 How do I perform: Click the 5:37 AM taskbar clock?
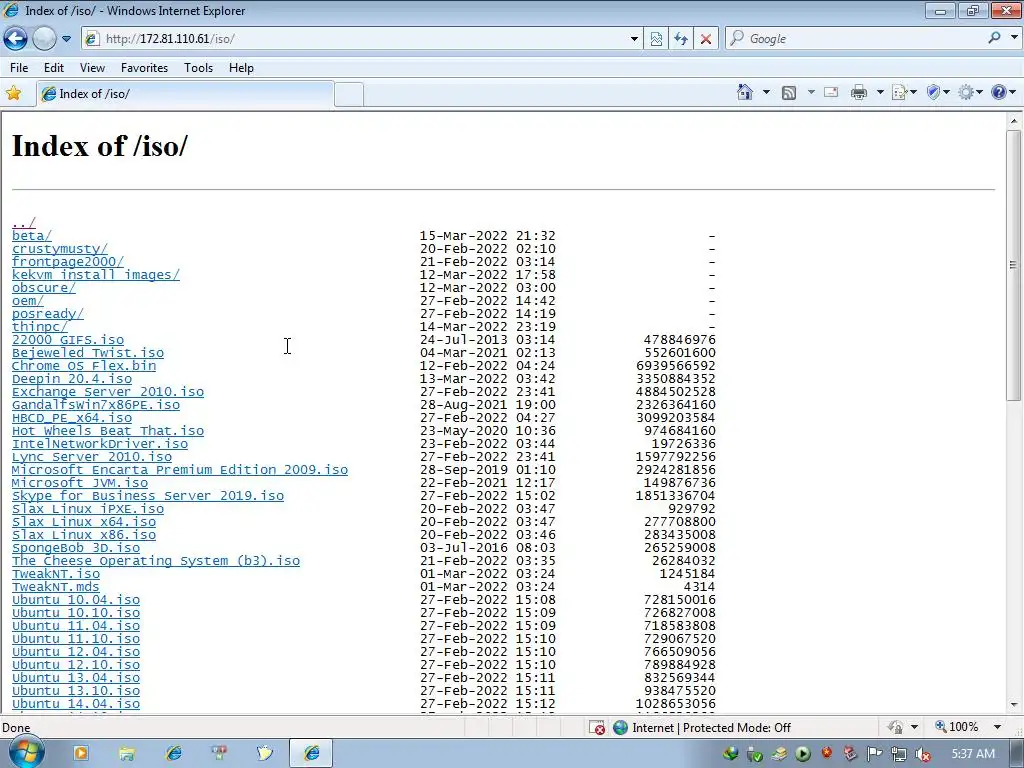(974, 754)
